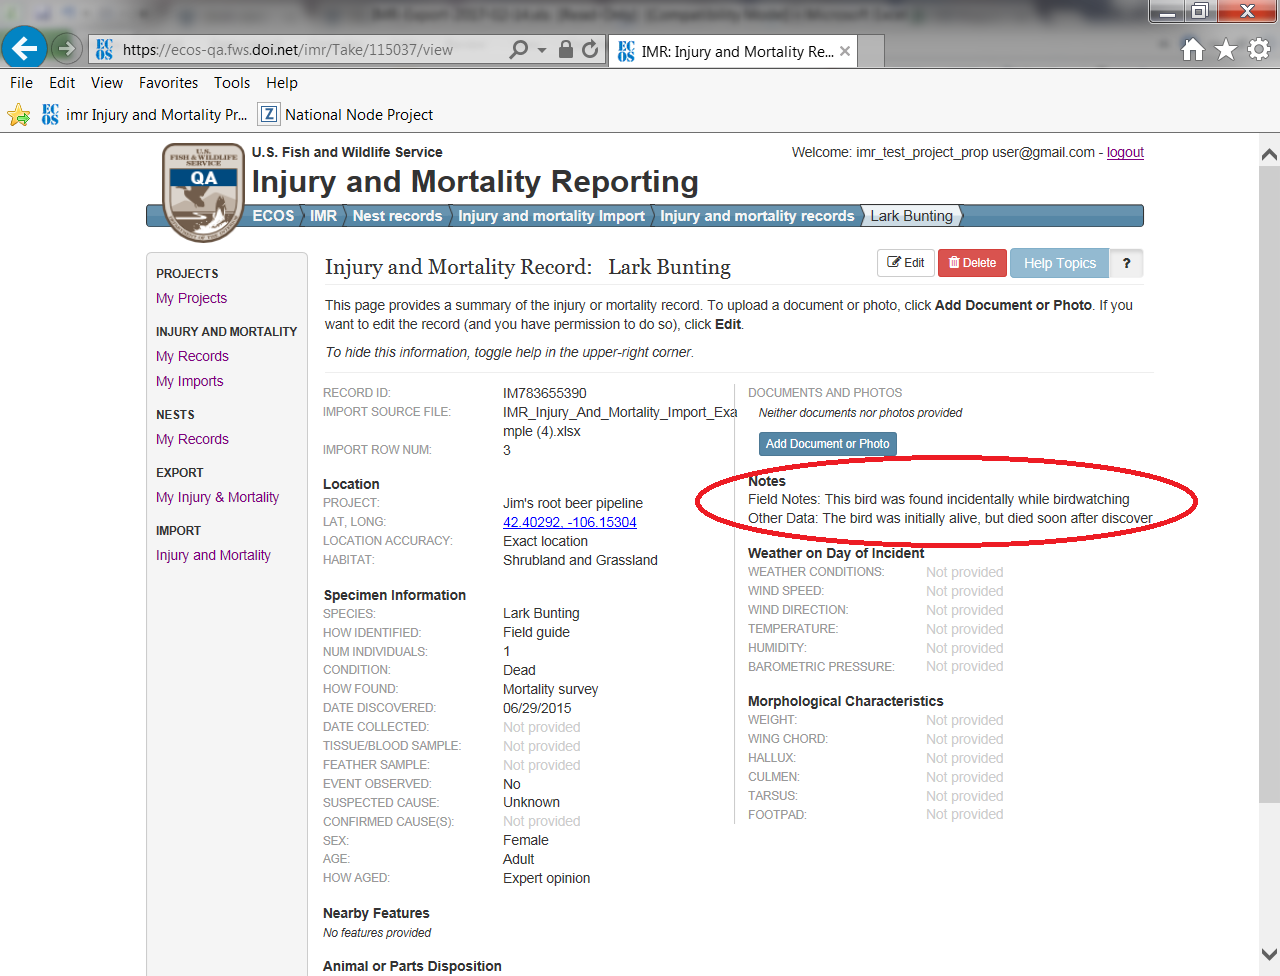This screenshot has height=976, width=1280.
Task: Open the Tools menu
Action: 232,83
